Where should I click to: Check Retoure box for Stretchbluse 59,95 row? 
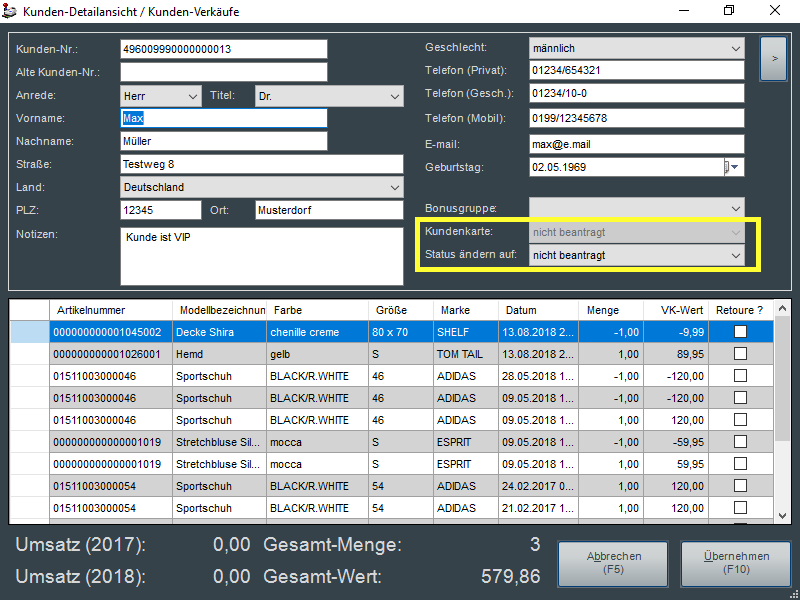click(741, 464)
